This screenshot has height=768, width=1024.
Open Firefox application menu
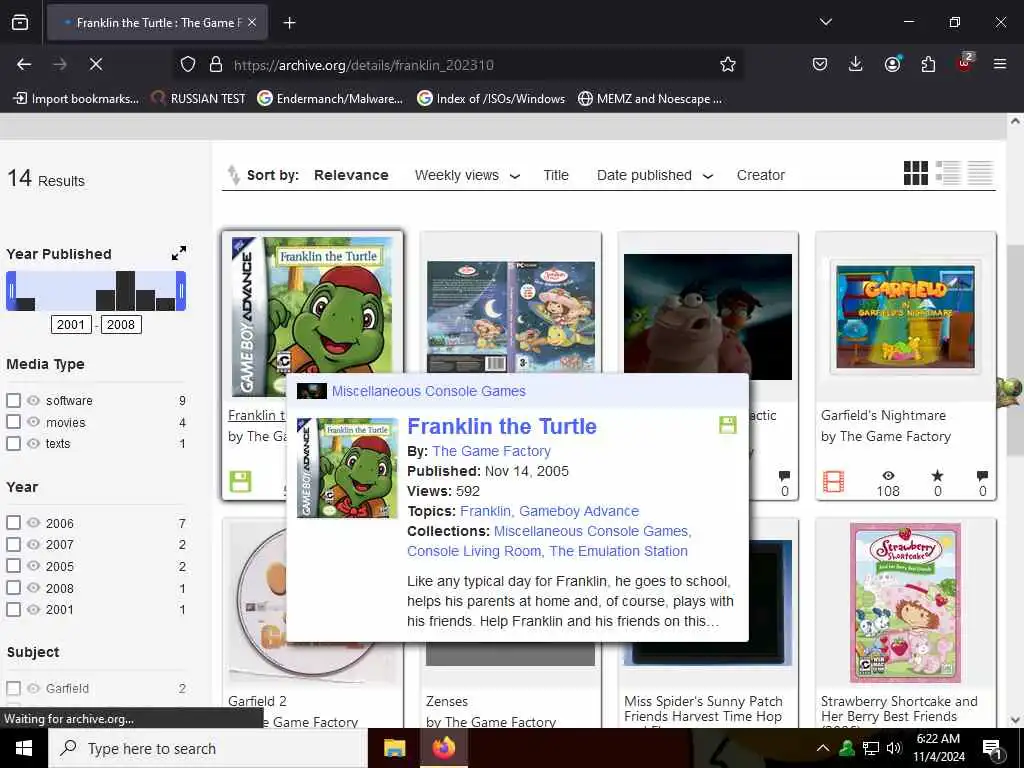pyautogui.click(x=1000, y=64)
